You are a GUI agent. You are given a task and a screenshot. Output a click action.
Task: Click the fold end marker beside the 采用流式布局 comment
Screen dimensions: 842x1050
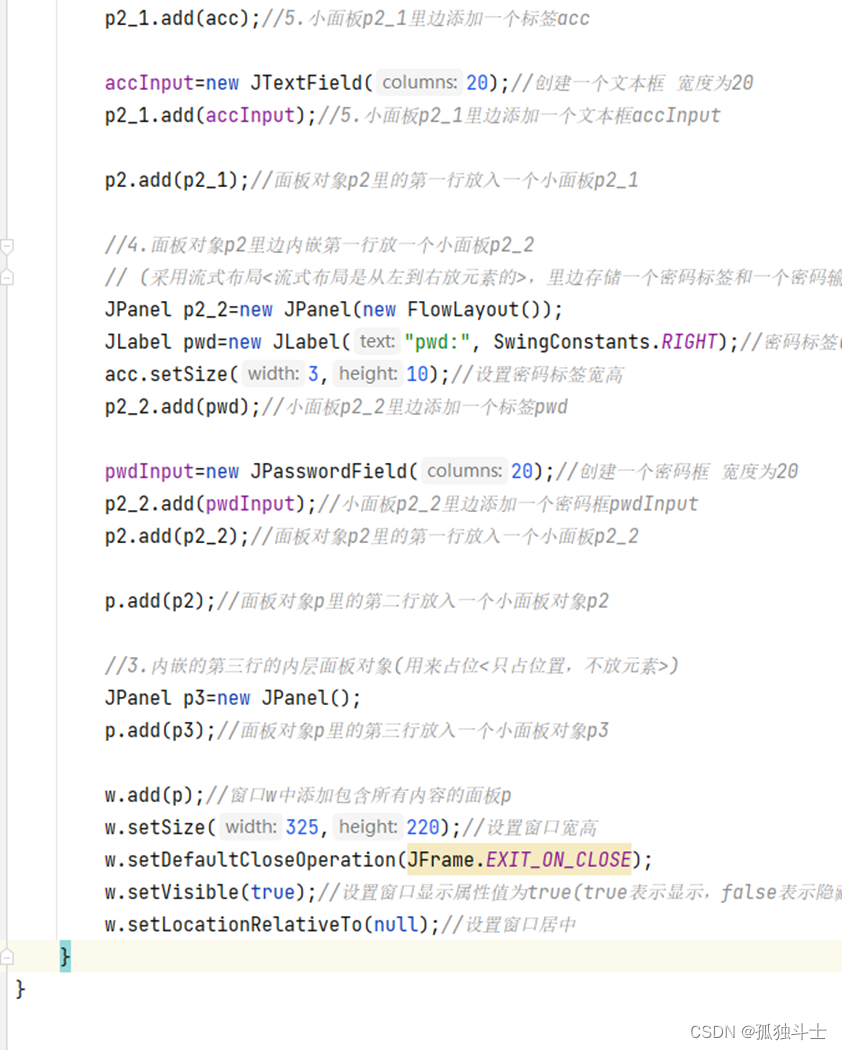click(x=7, y=277)
